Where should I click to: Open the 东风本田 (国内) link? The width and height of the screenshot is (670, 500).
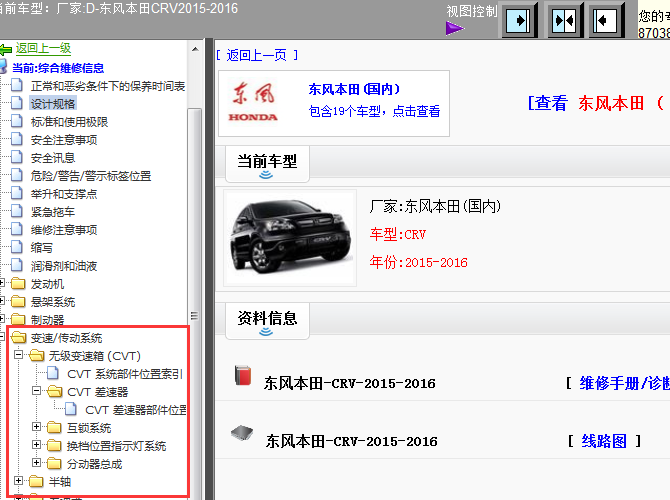[354, 89]
